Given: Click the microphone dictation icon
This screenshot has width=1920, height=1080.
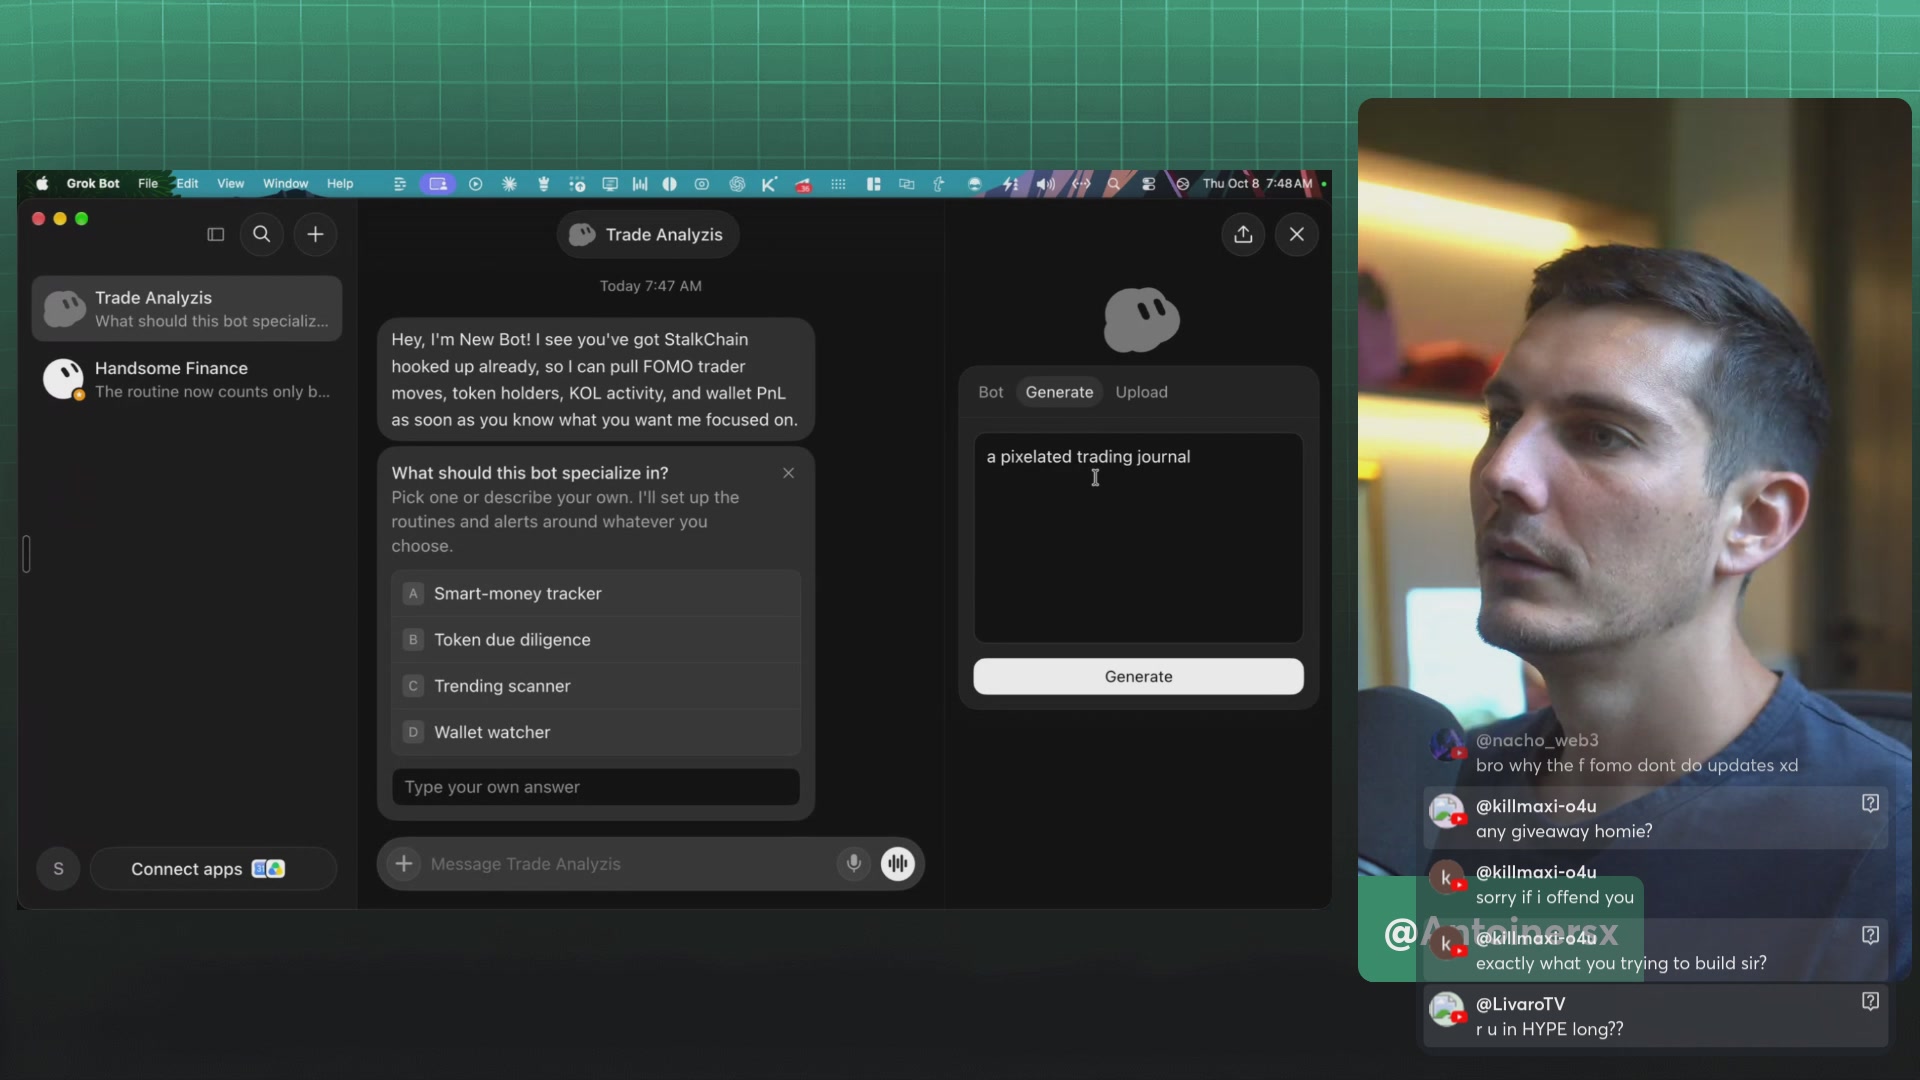Looking at the screenshot, I should tap(853, 863).
